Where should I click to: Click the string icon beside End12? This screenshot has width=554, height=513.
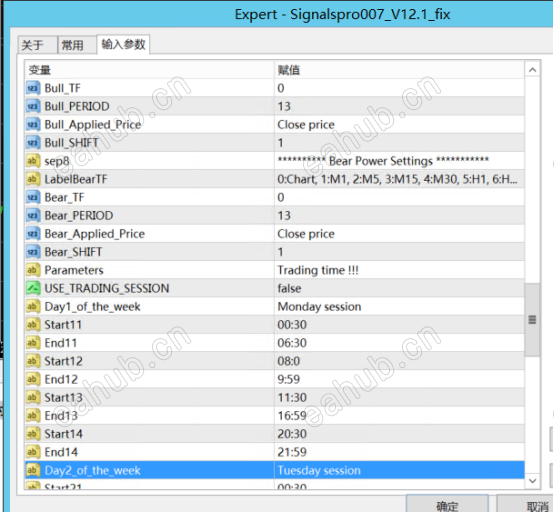(33, 379)
